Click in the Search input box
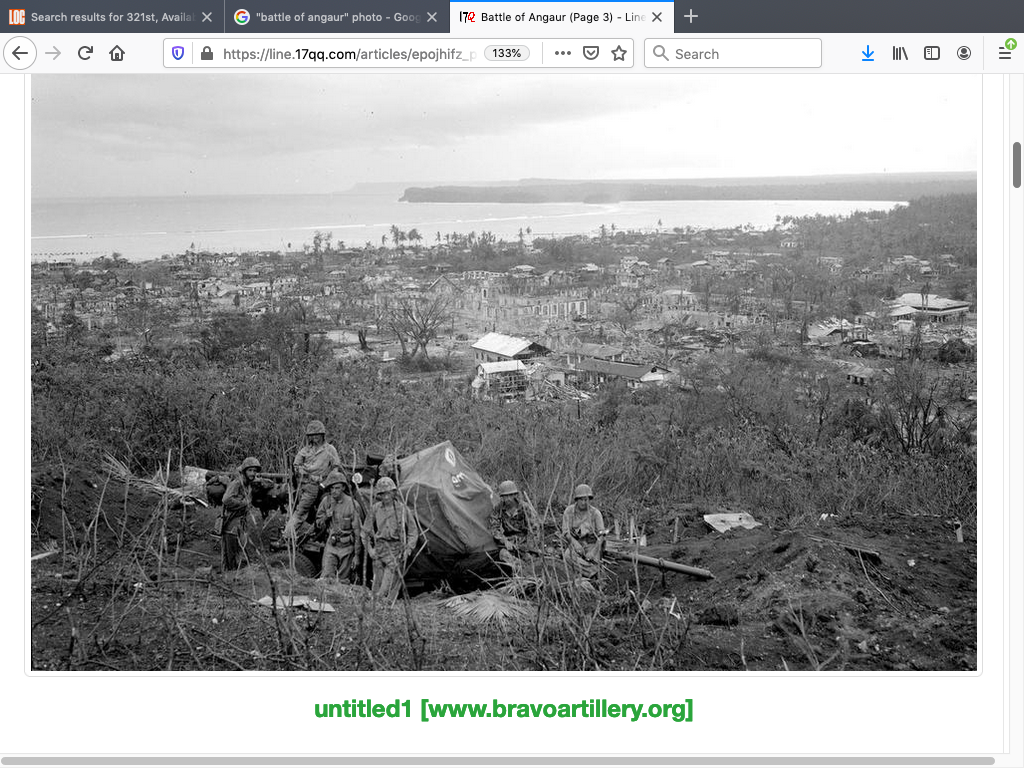The height and width of the screenshot is (768, 1024). pos(740,54)
